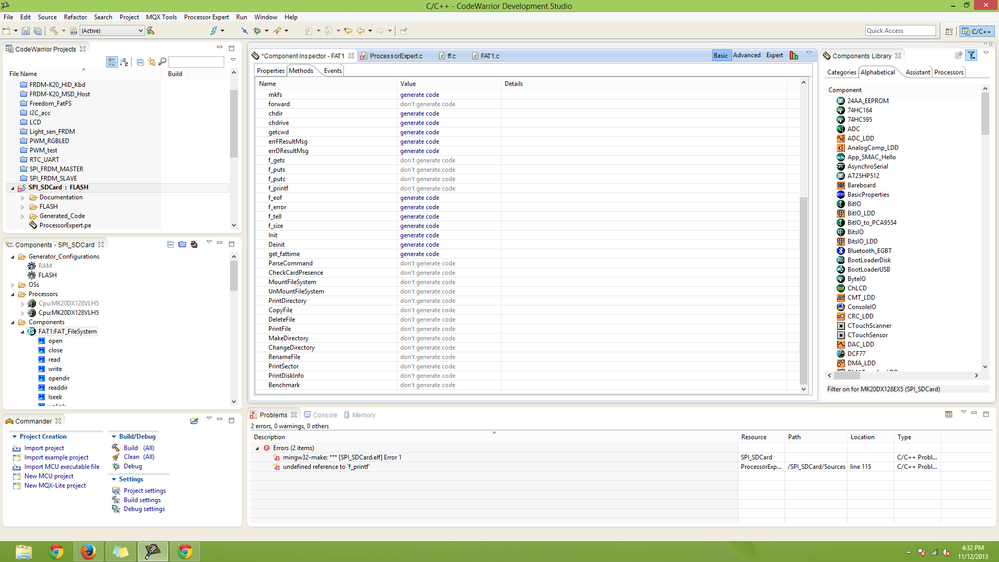This screenshot has width=999, height=562.
Task: Click Collapse All in CodeWarrior Projects panel
Action: point(140,62)
